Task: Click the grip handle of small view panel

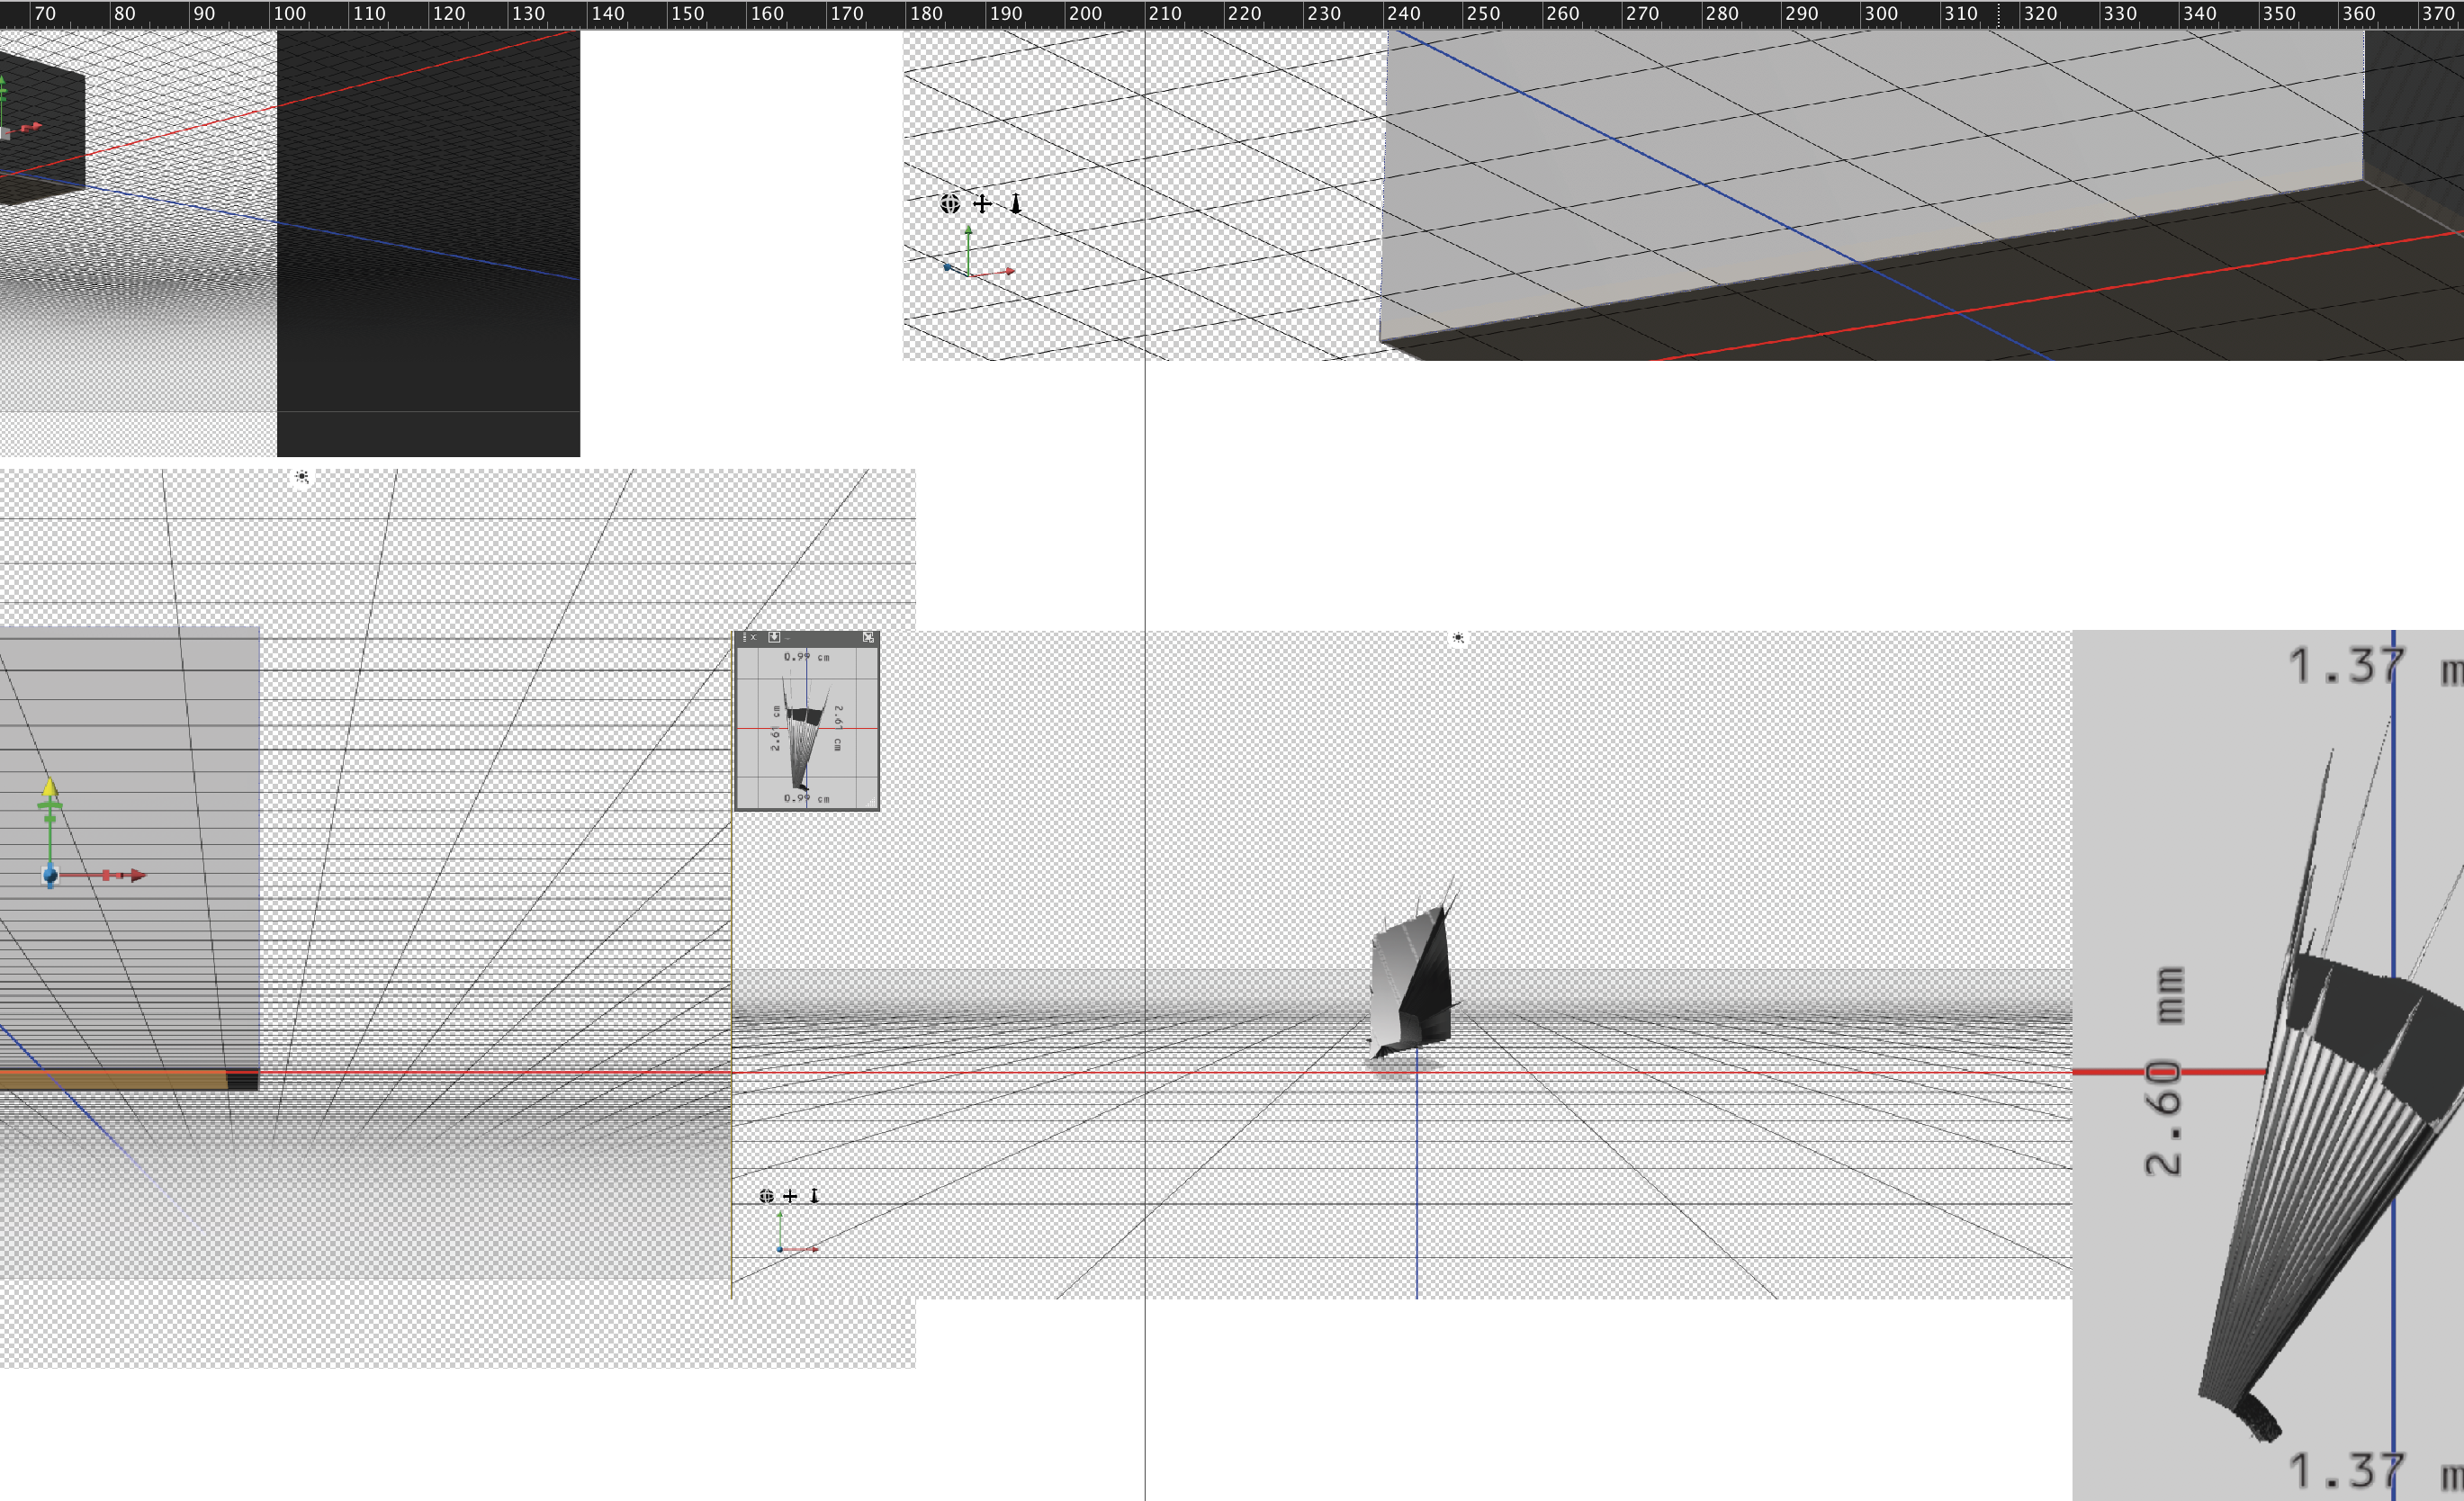Action: (x=745, y=637)
